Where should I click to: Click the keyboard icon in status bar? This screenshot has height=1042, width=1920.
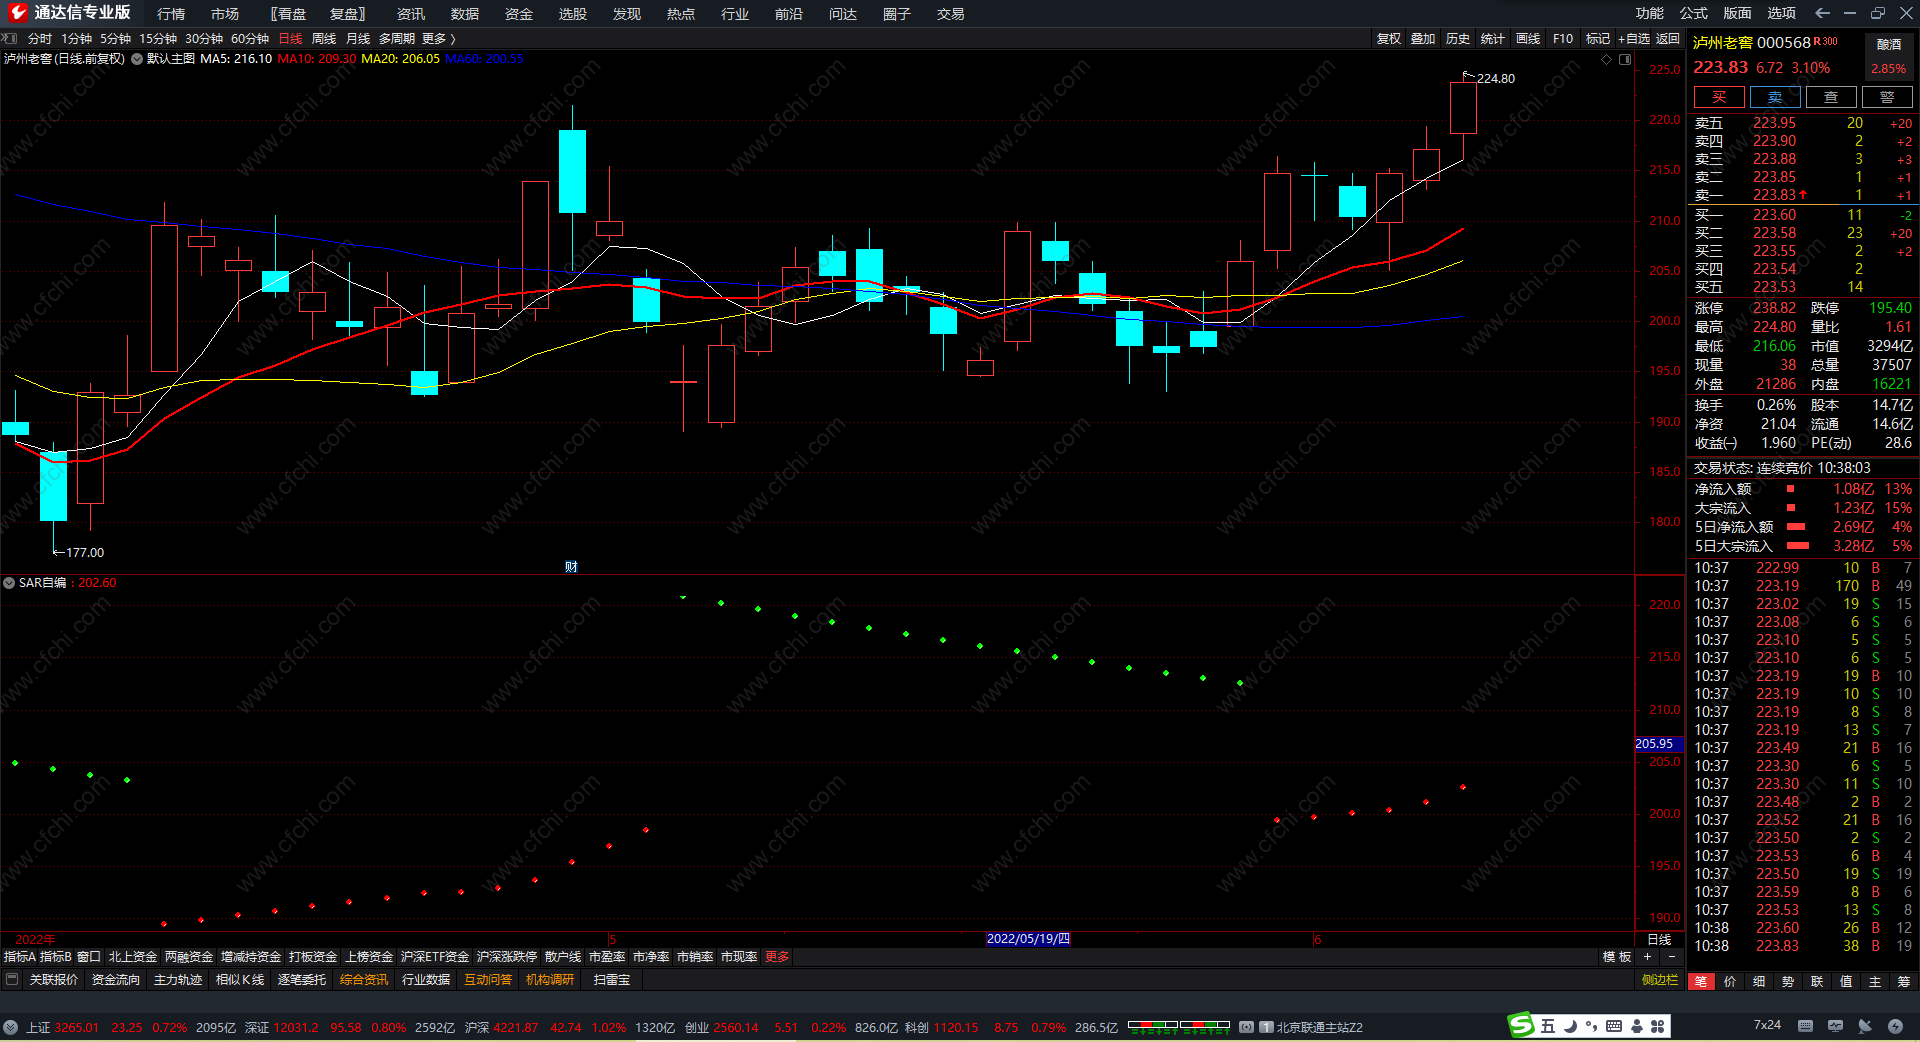pos(1805,1026)
